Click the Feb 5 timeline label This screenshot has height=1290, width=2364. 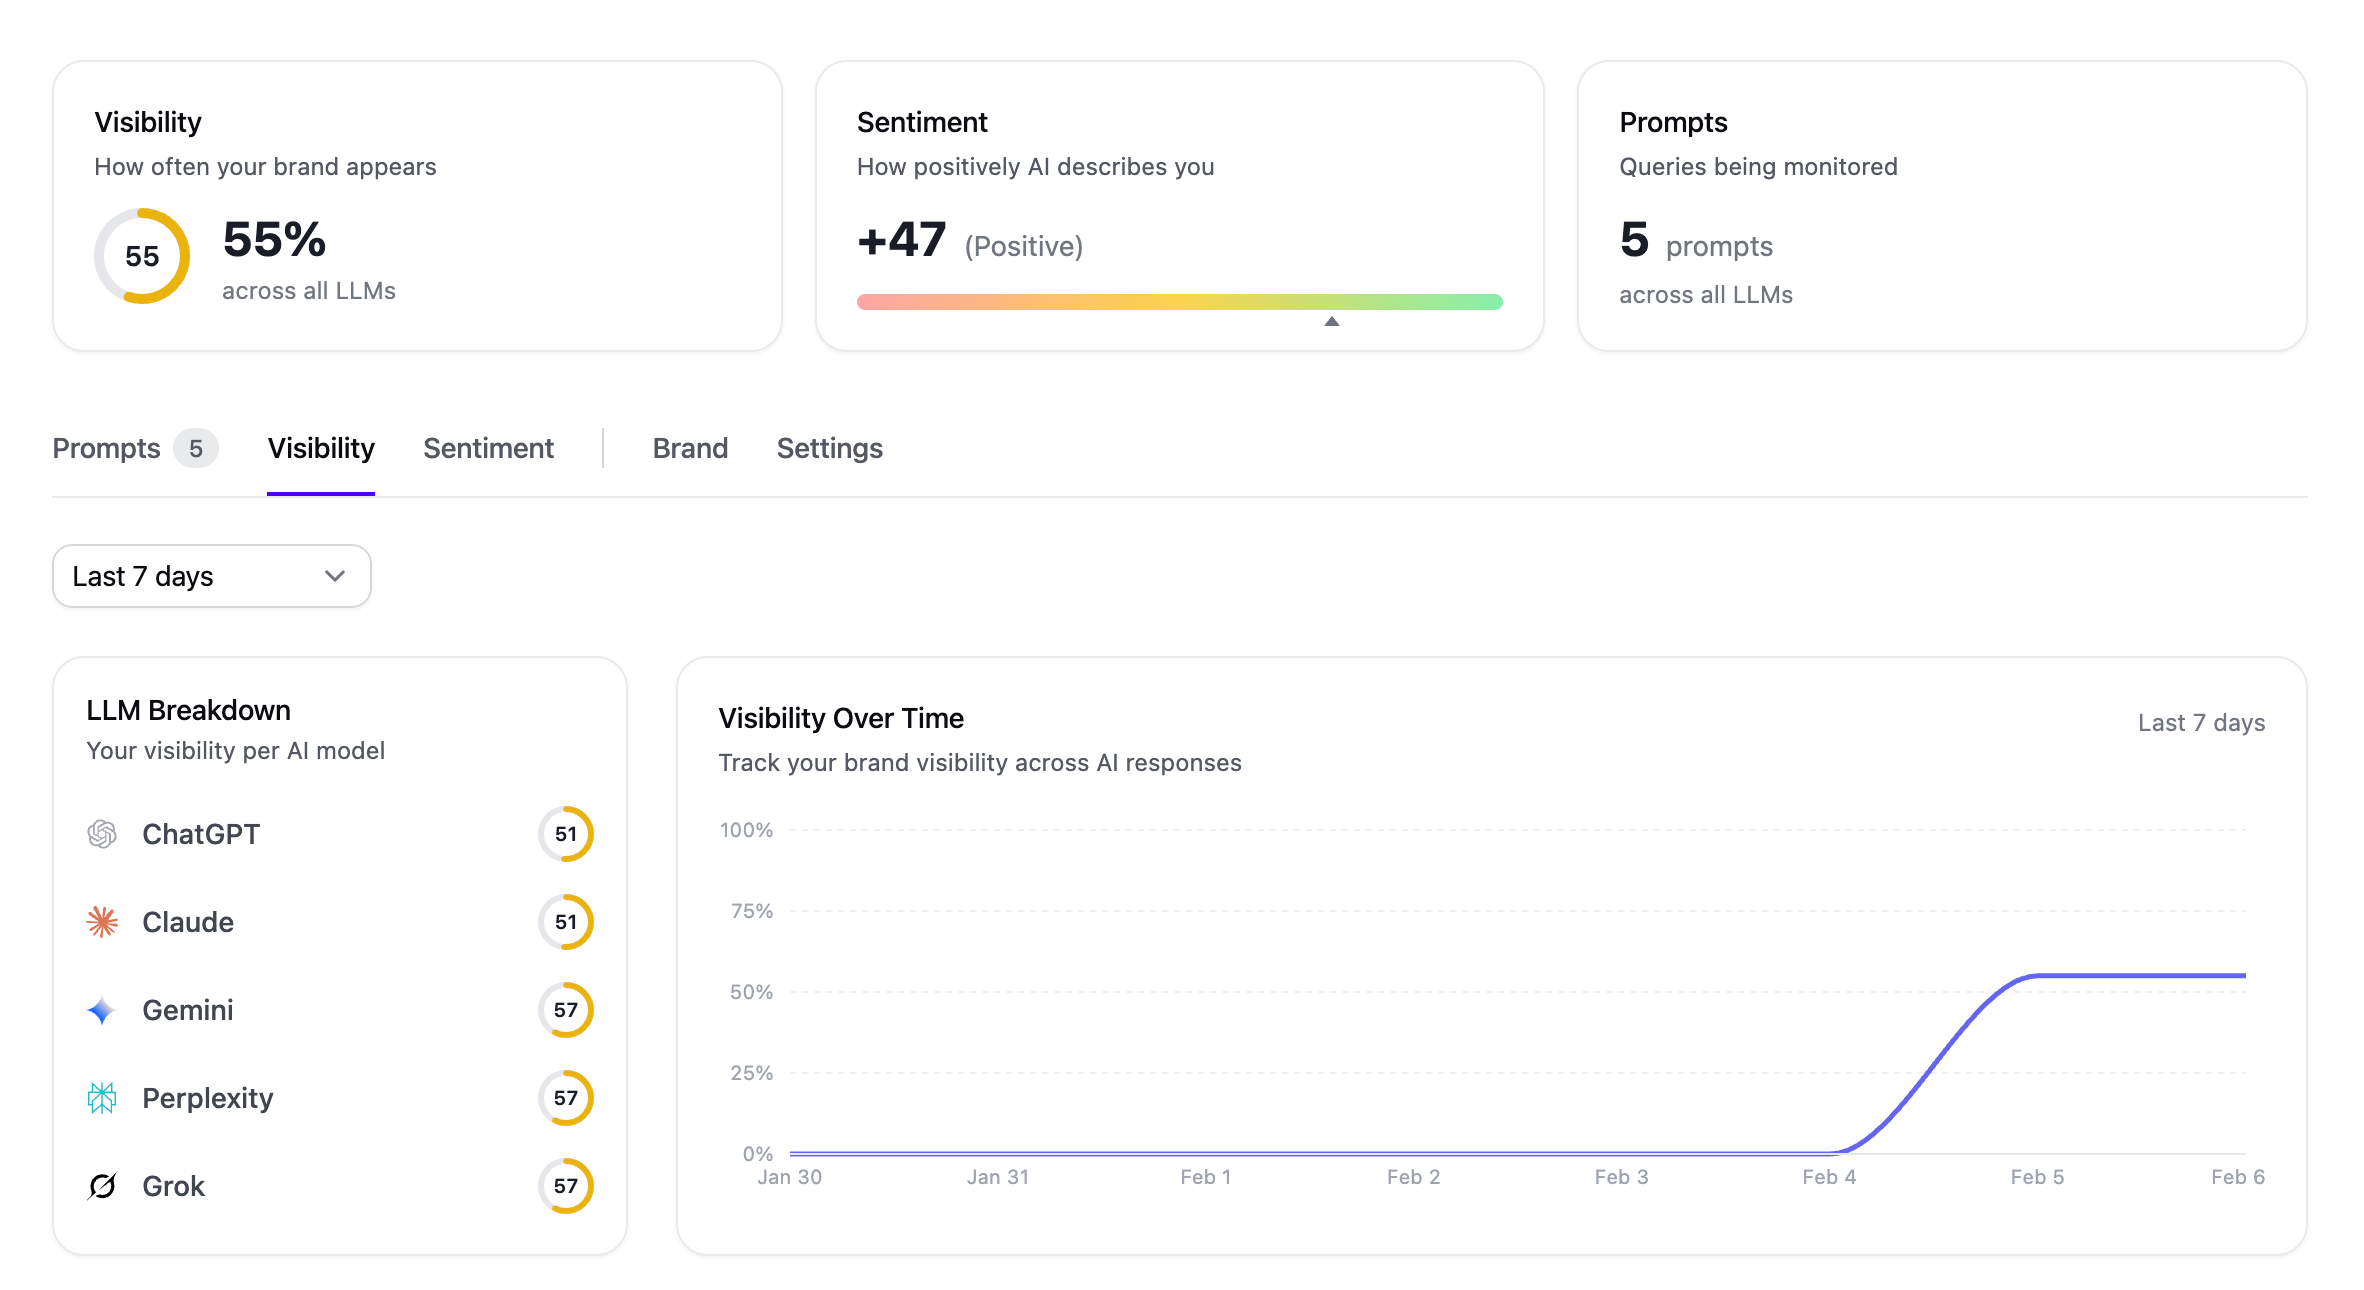(x=2037, y=1177)
